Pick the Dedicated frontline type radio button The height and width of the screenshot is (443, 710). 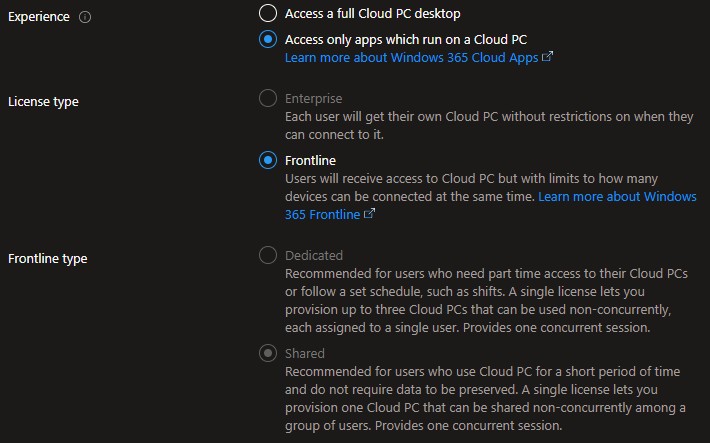(x=267, y=255)
